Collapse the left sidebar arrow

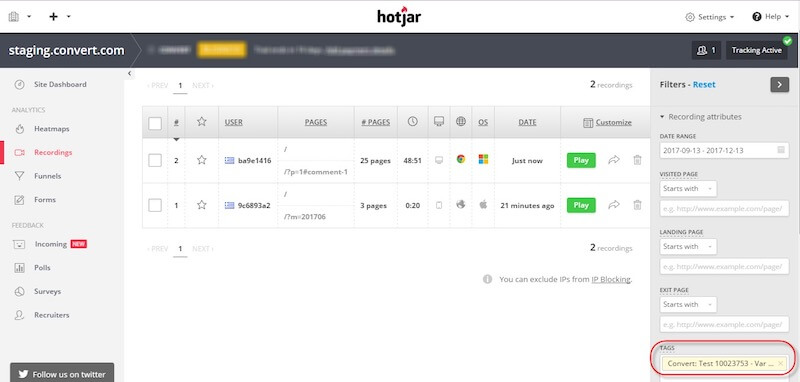[x=129, y=73]
